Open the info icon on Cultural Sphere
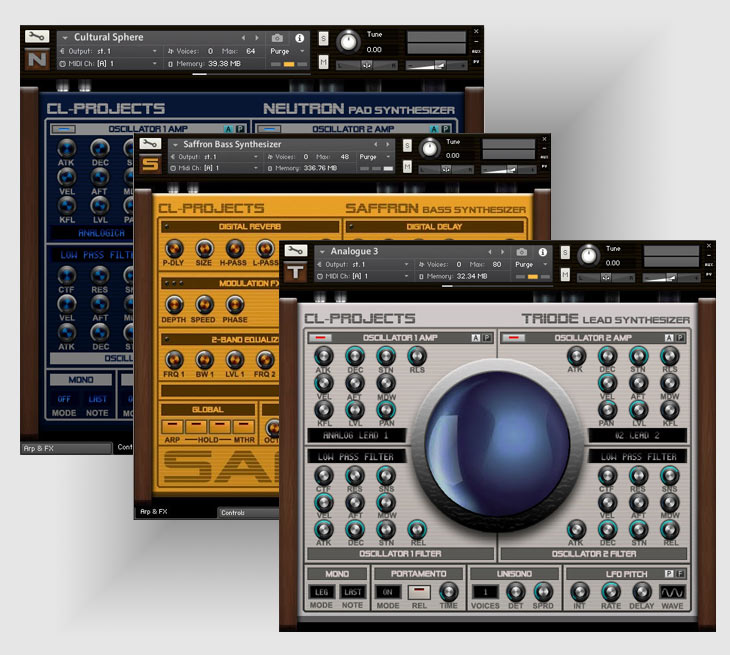Viewport: 730px width, 655px height. pos(299,38)
